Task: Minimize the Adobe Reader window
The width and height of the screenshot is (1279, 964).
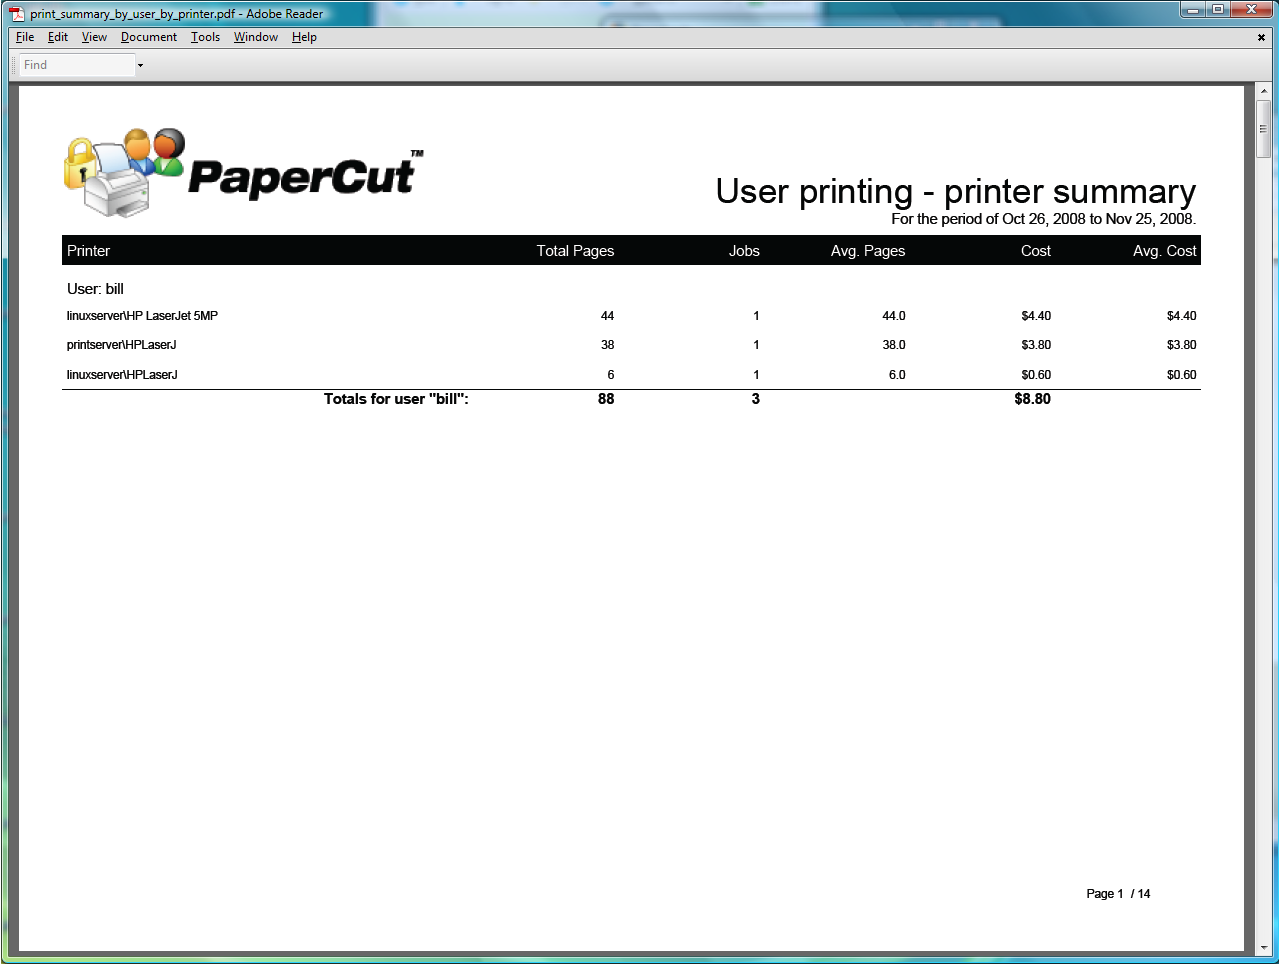Action: 1192,10
